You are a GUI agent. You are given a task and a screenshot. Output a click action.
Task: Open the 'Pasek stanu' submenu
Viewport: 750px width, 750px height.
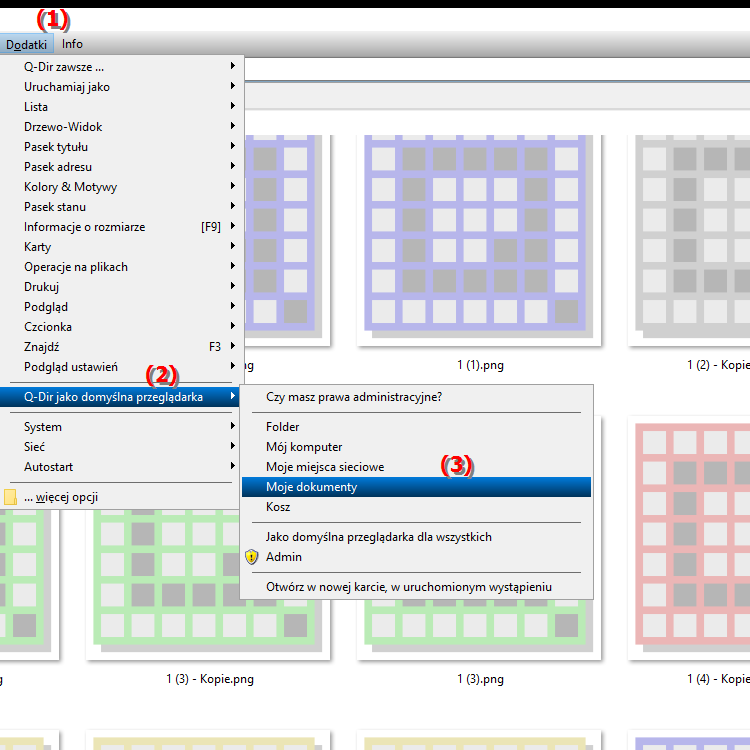click(x=121, y=207)
